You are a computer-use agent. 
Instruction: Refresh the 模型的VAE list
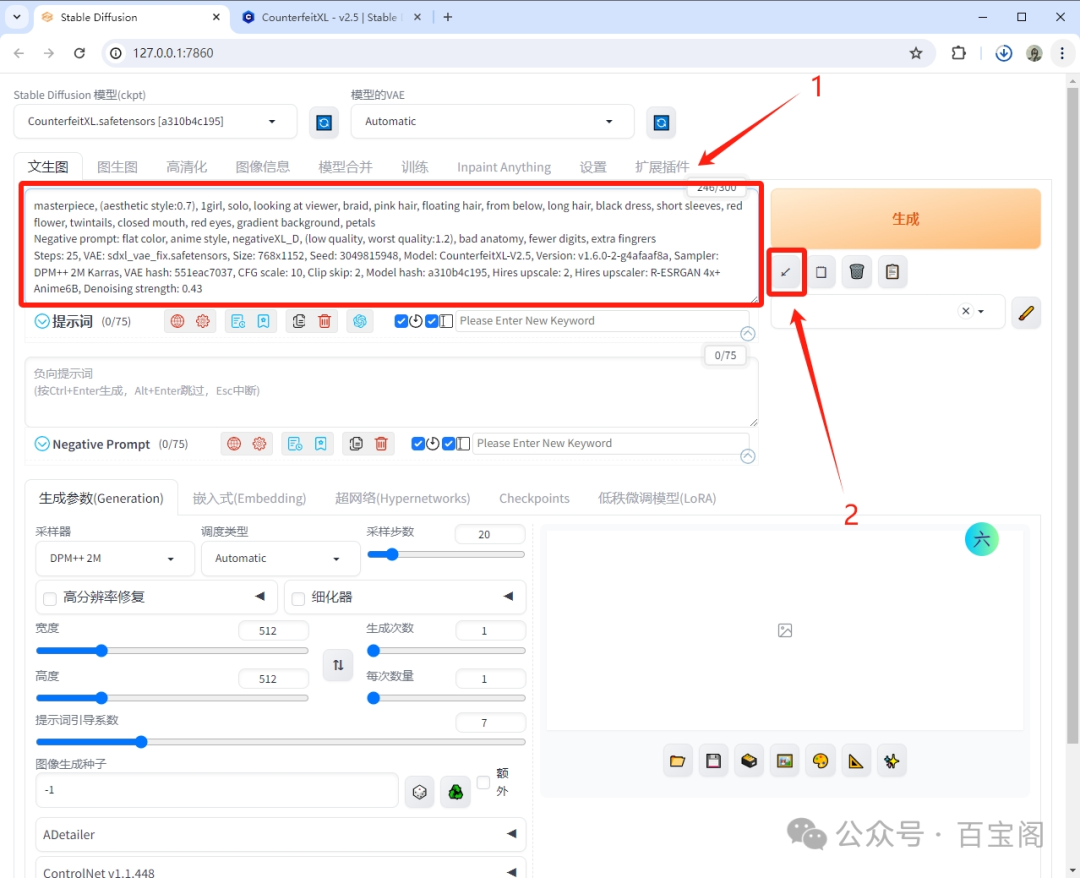pos(661,123)
